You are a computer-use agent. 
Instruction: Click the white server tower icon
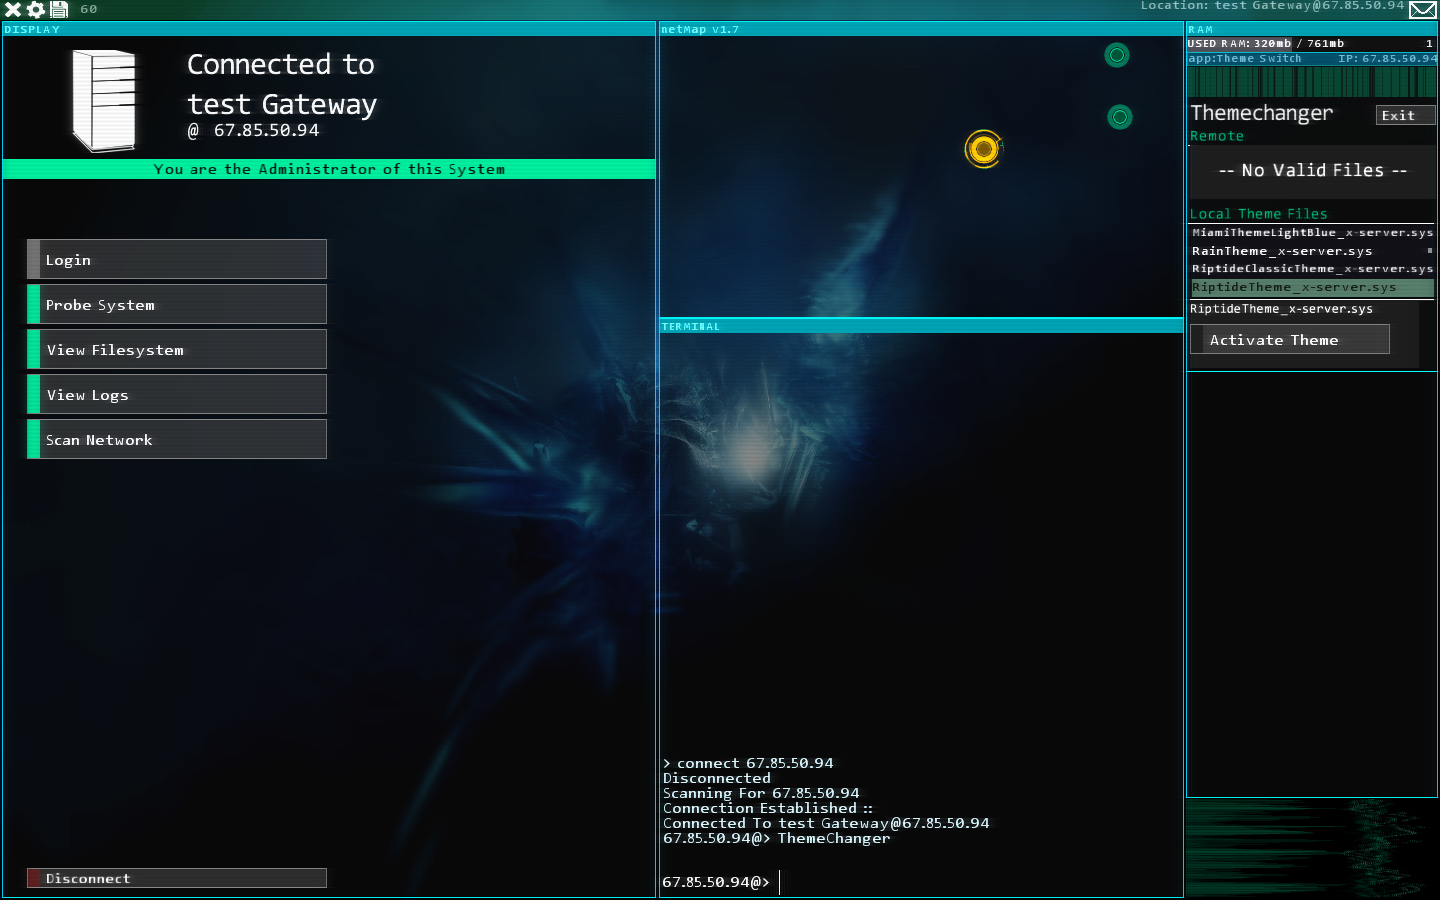(104, 100)
